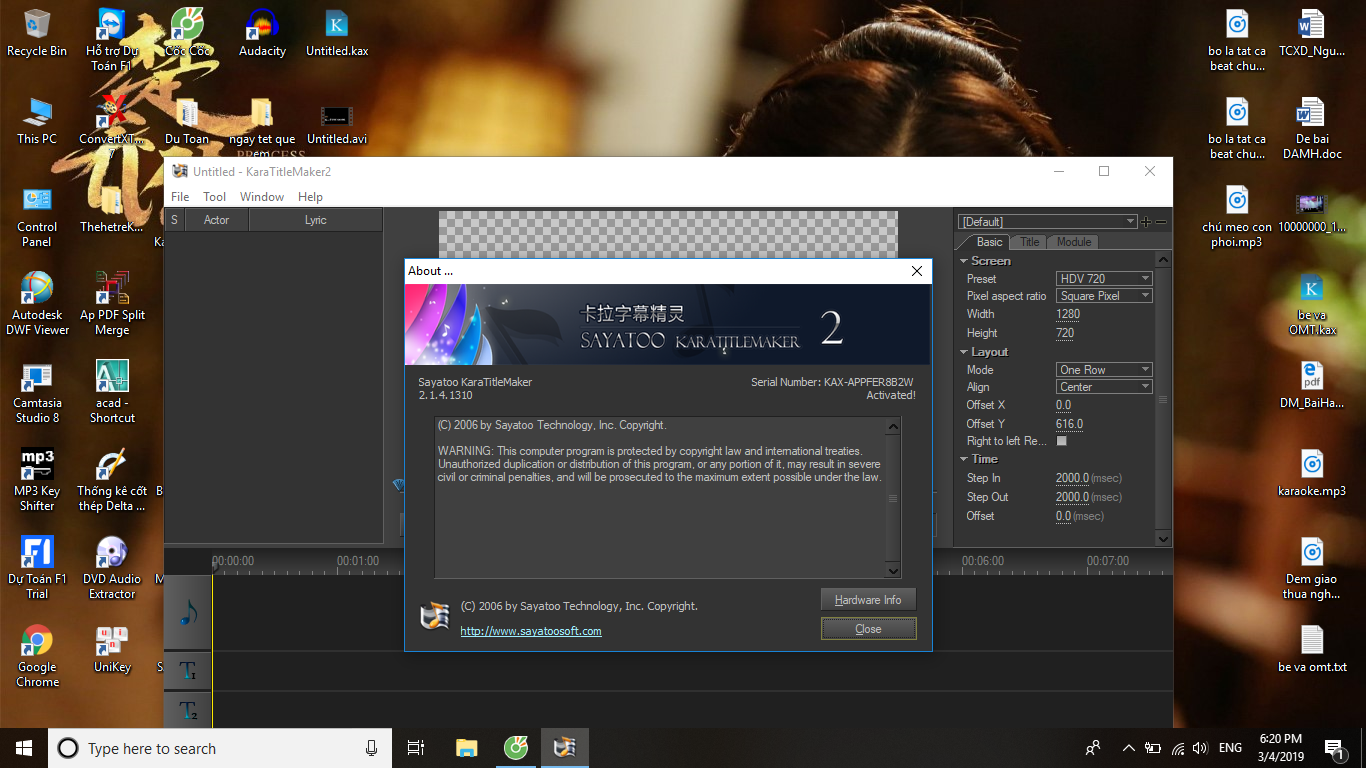Click the timeline playhead at 00:00:00
Viewport: 1366px width, 768px height.
coord(216,566)
